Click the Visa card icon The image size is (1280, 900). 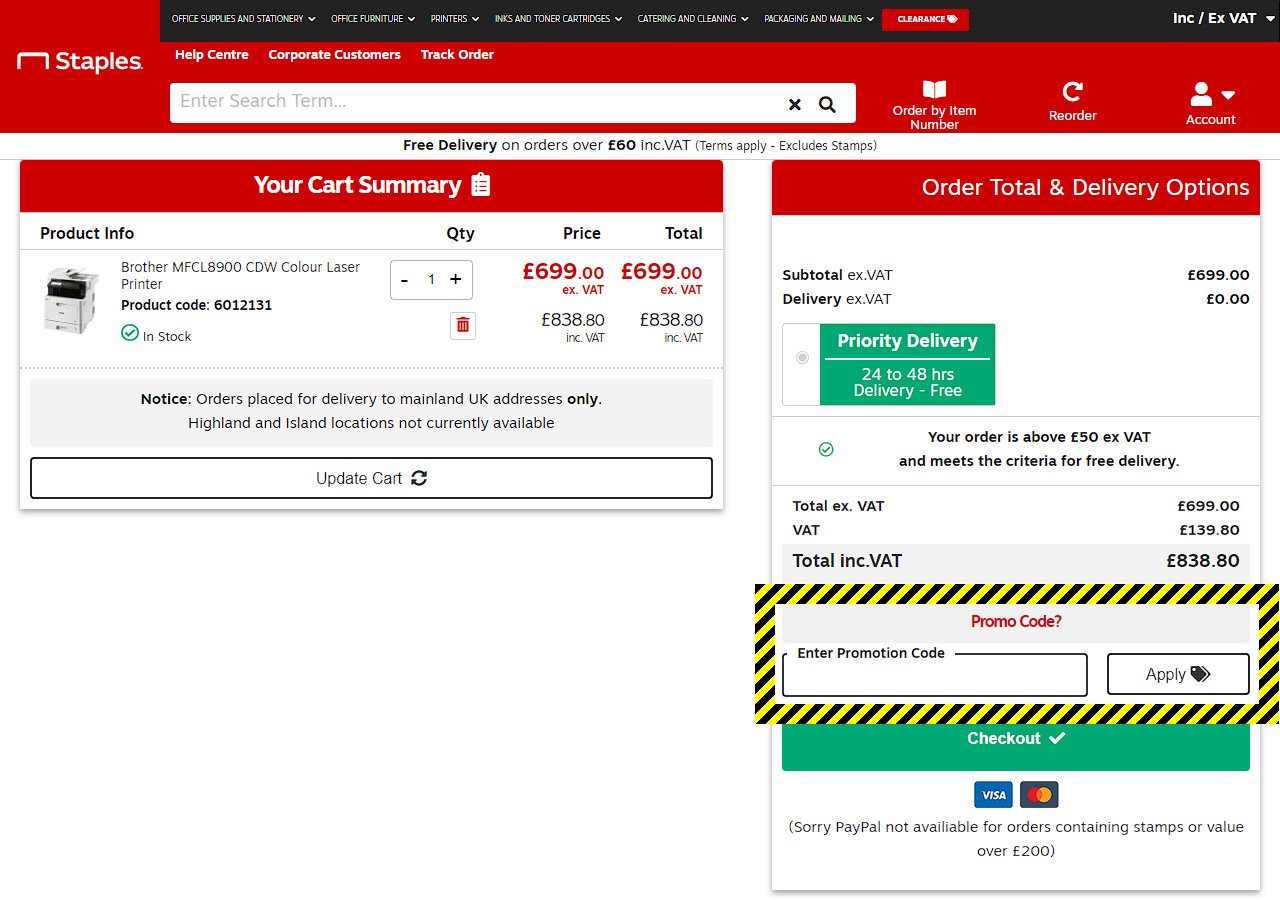[993, 795]
